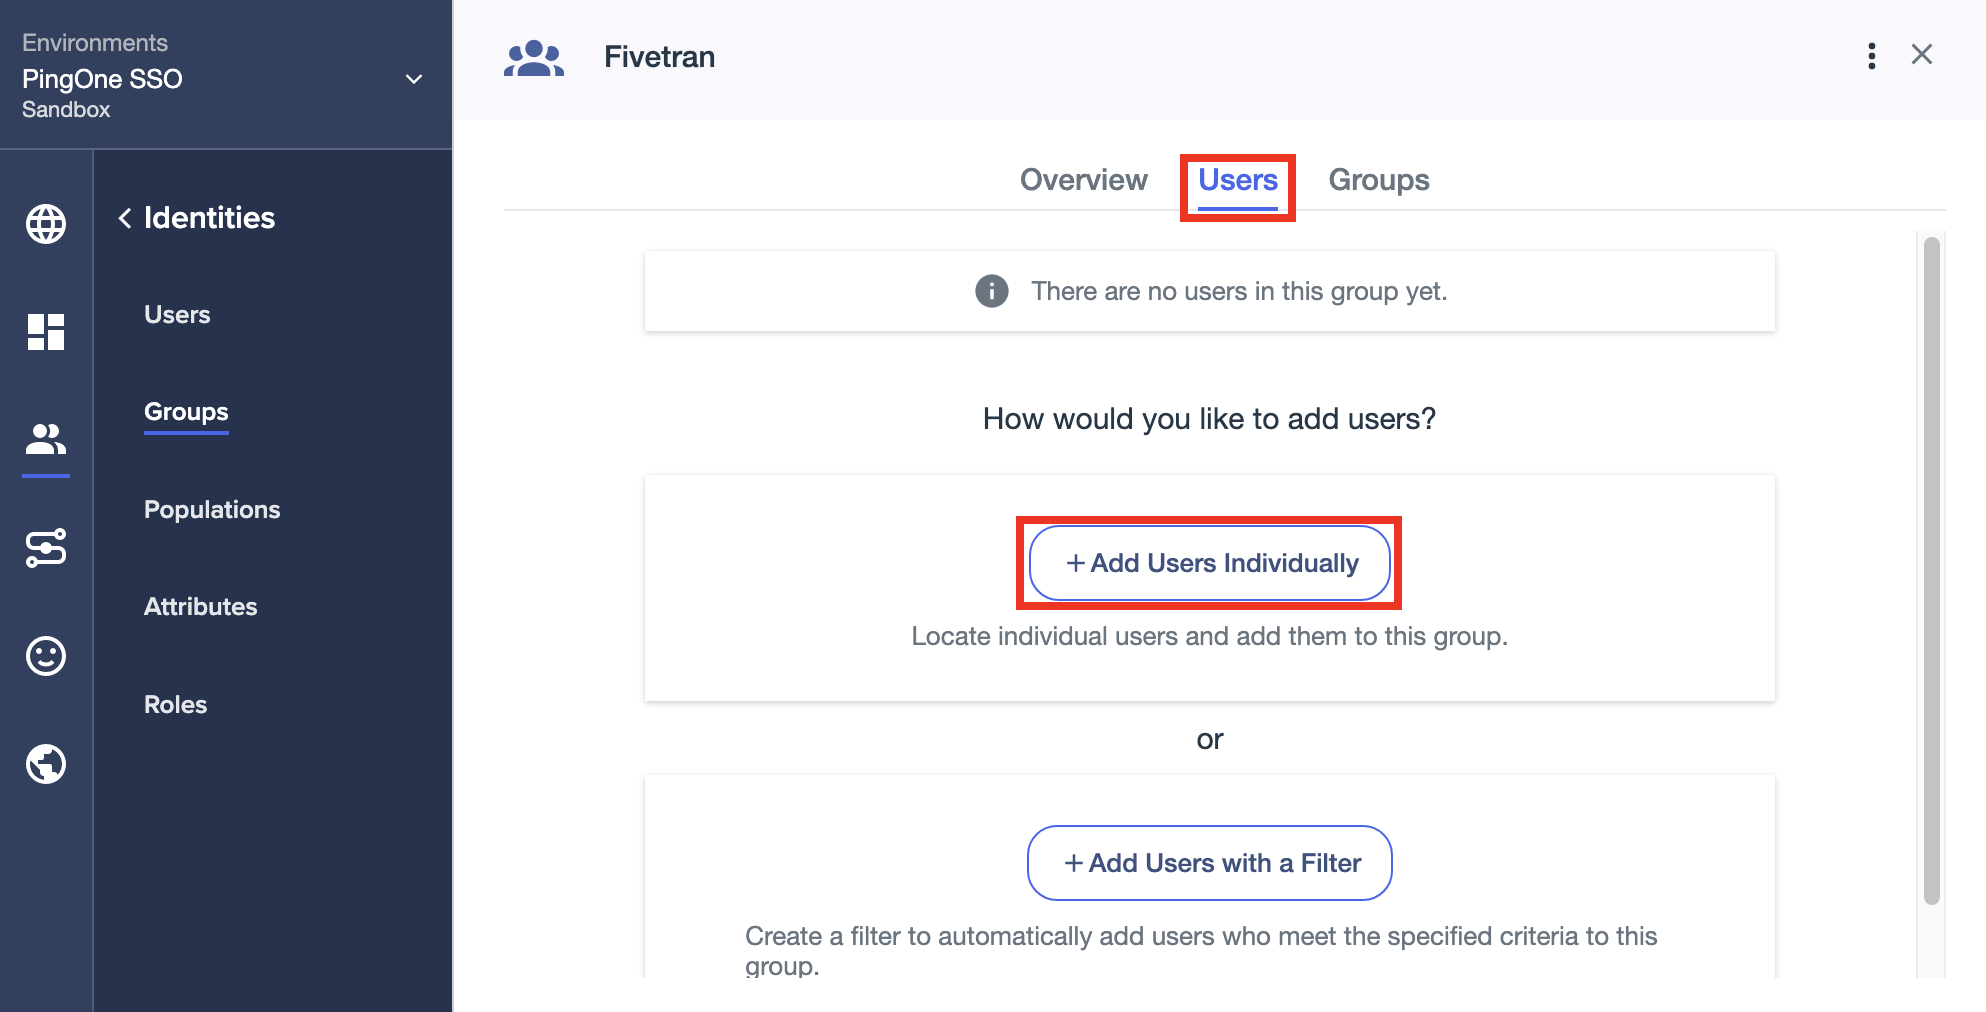Open Roles in the Identities menu
1986x1012 pixels.
[x=176, y=705]
